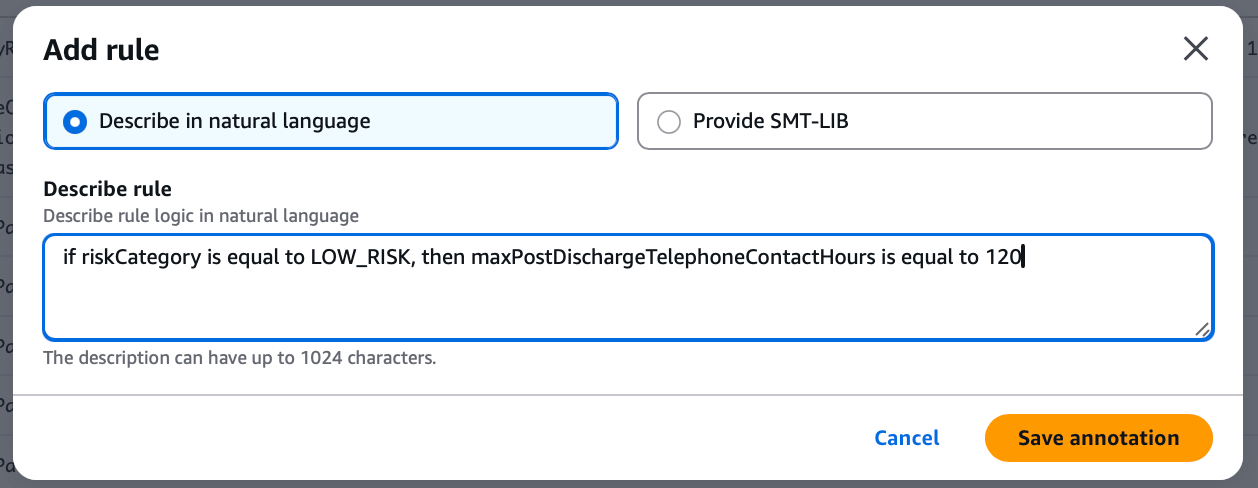Place cursor on the word LOW_RISK
The width and height of the screenshot is (1258, 488).
[x=360, y=258]
